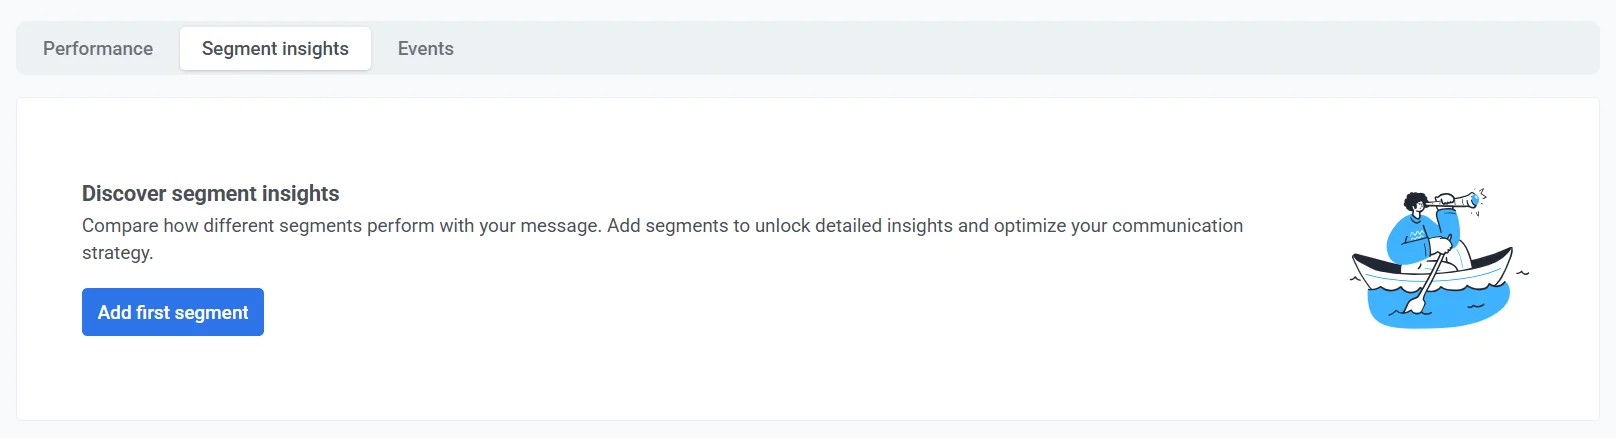Click the explorer's head in the illustration
Image resolution: width=1616 pixels, height=438 pixels.
click(x=1416, y=203)
